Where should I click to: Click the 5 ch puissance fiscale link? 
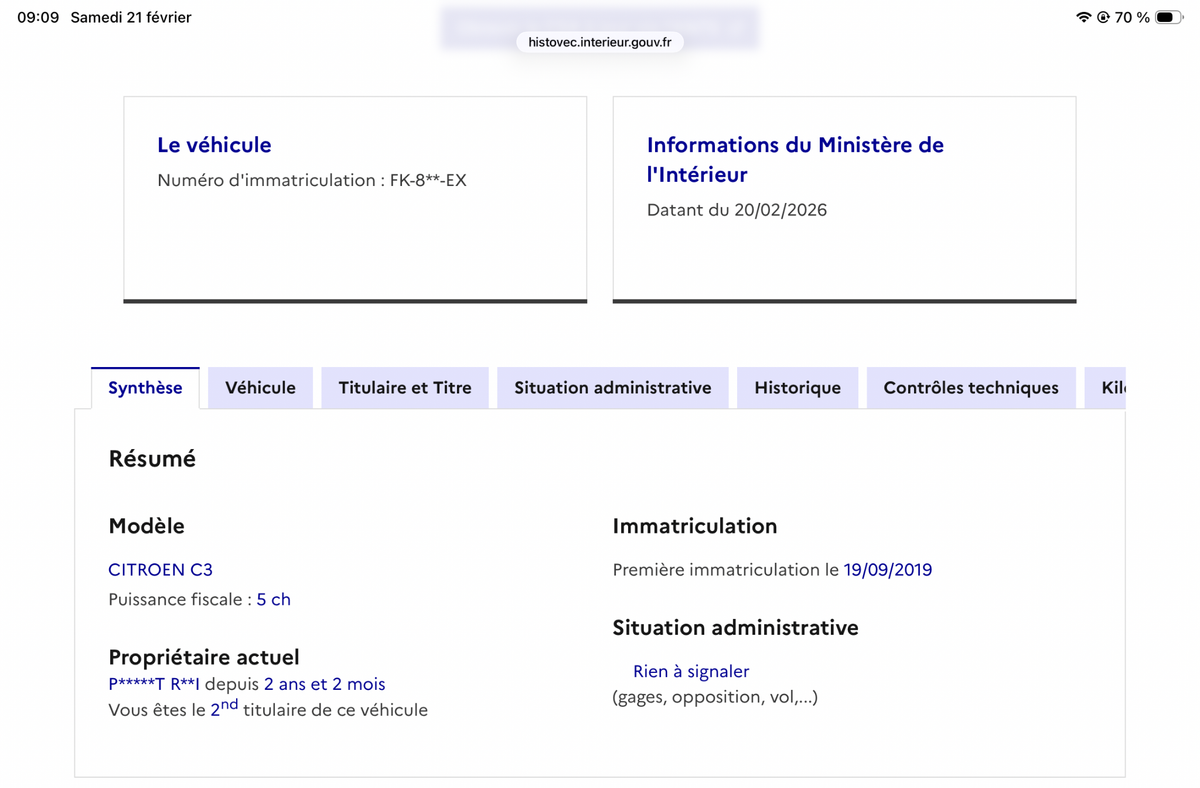click(274, 599)
